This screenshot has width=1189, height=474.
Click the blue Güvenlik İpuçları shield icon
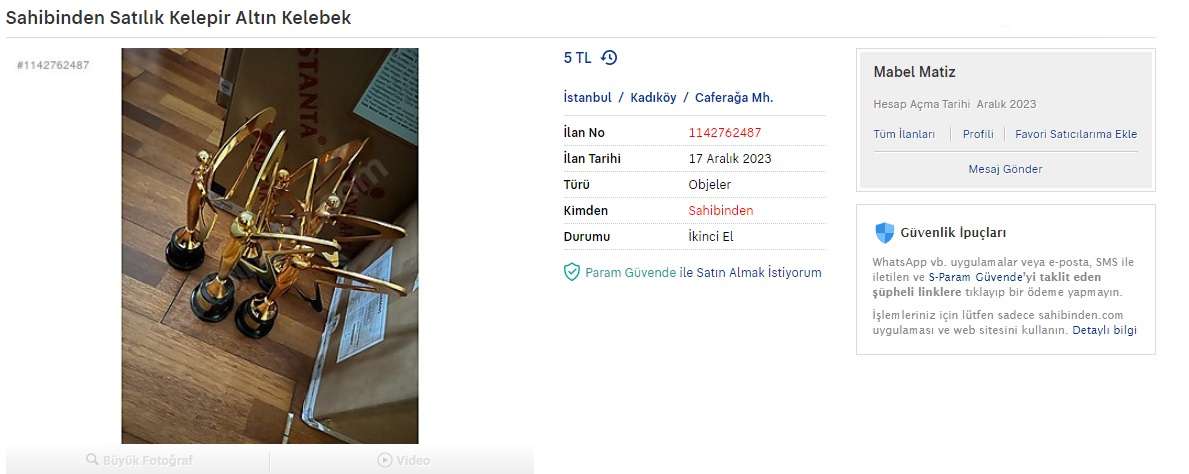pos(884,233)
